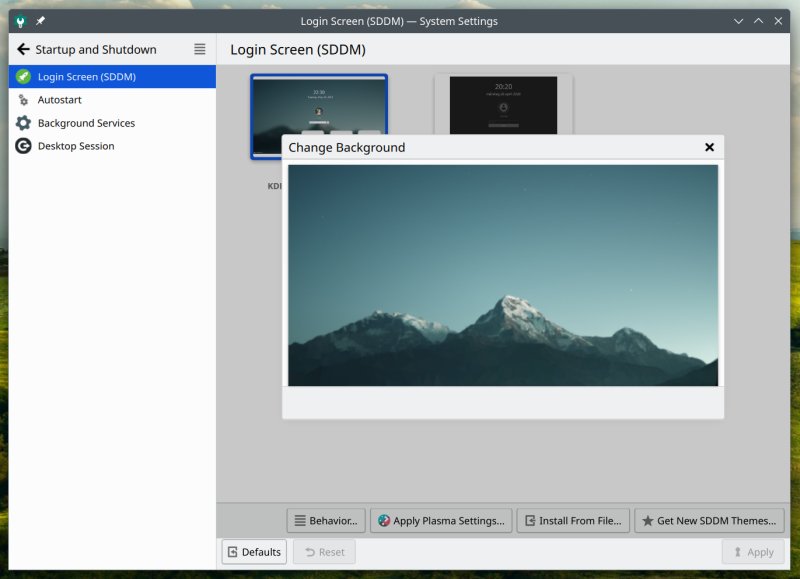Open the sidebar hamburger menu
The width and height of the screenshot is (800, 579).
pyautogui.click(x=198, y=48)
